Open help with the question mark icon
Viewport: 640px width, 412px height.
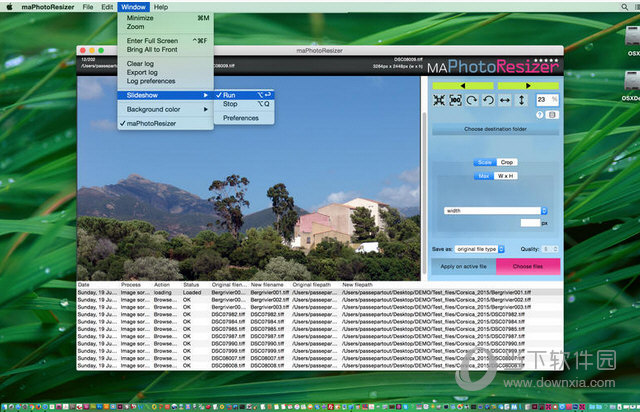pyautogui.click(x=540, y=115)
